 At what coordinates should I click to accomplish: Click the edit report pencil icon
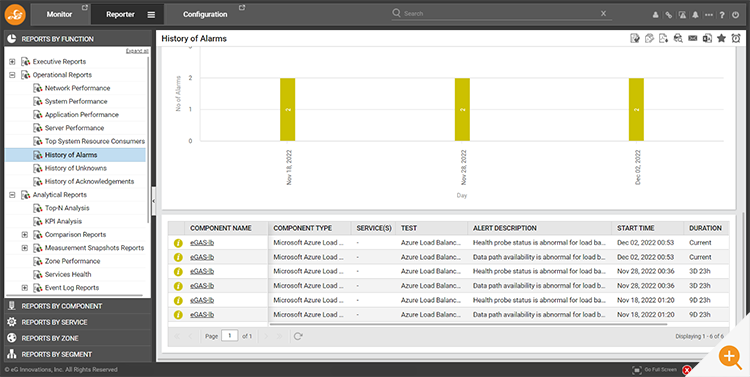tap(649, 38)
